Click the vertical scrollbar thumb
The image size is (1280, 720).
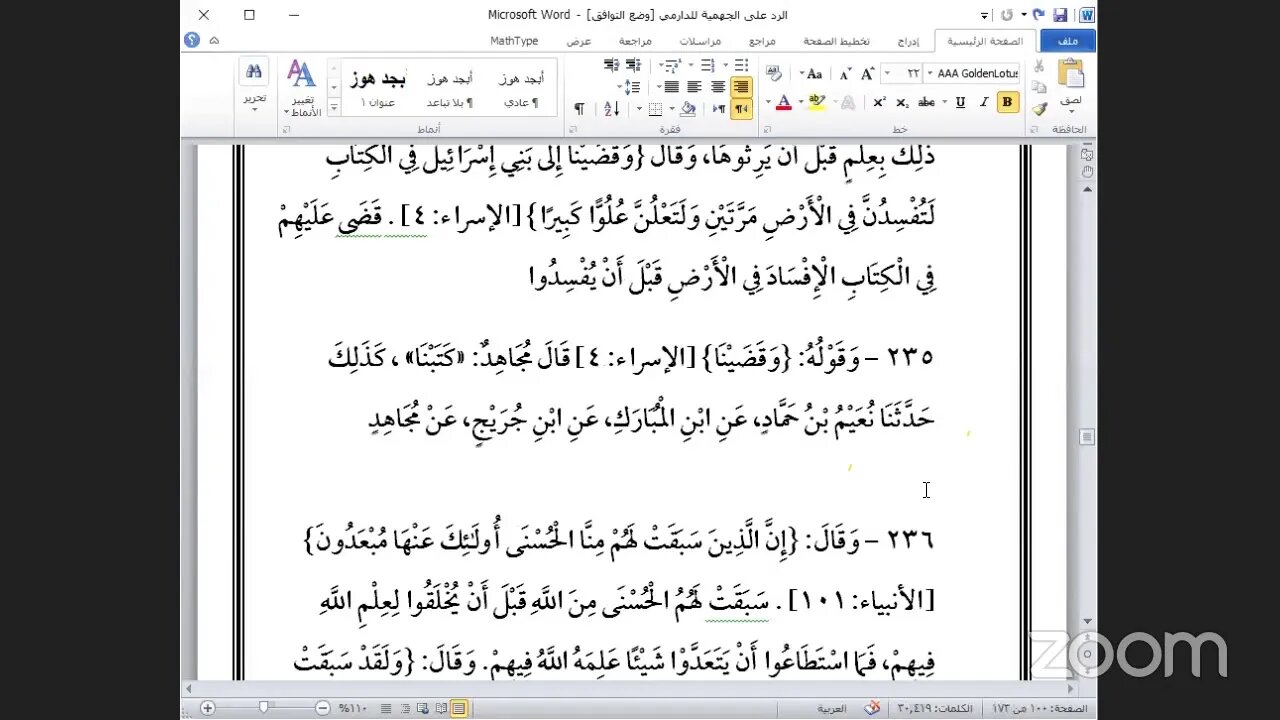tap(1087, 437)
